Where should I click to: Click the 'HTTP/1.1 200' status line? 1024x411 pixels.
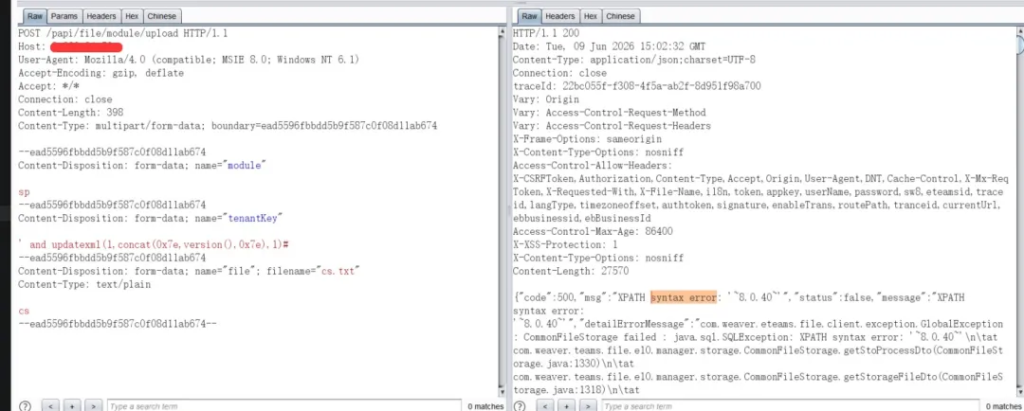pos(546,33)
